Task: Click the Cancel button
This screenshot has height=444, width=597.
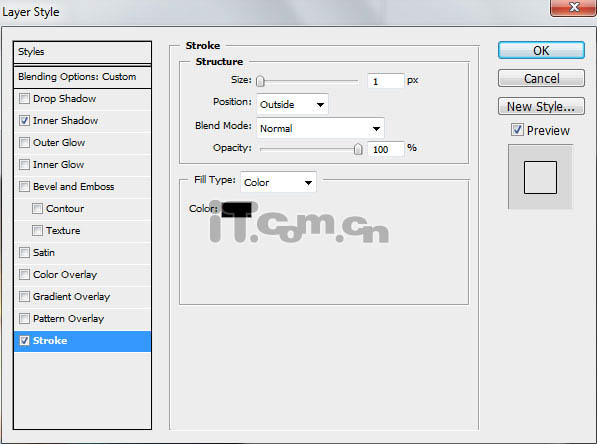Action: (x=541, y=78)
